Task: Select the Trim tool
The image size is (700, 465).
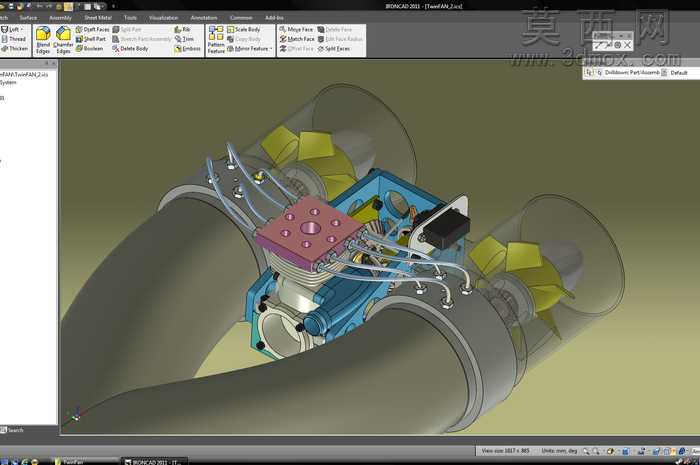Action: [184, 39]
